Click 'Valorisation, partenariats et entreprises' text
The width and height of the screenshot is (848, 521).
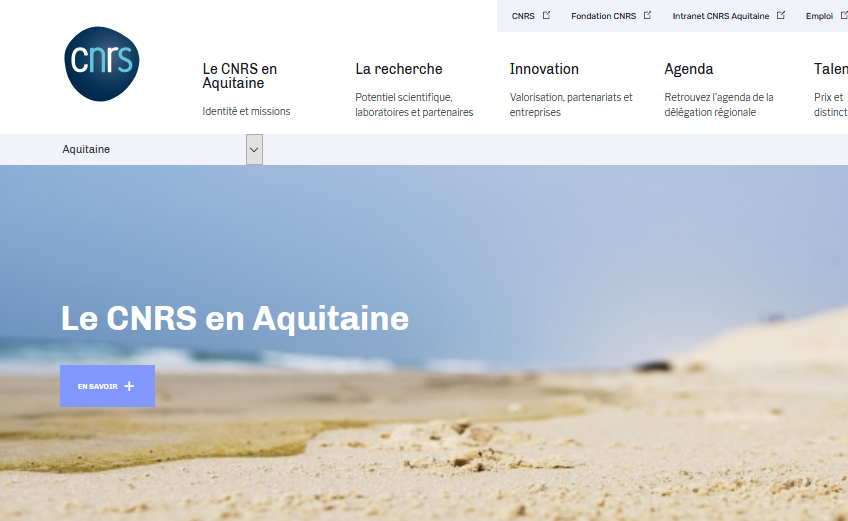[x=571, y=104]
